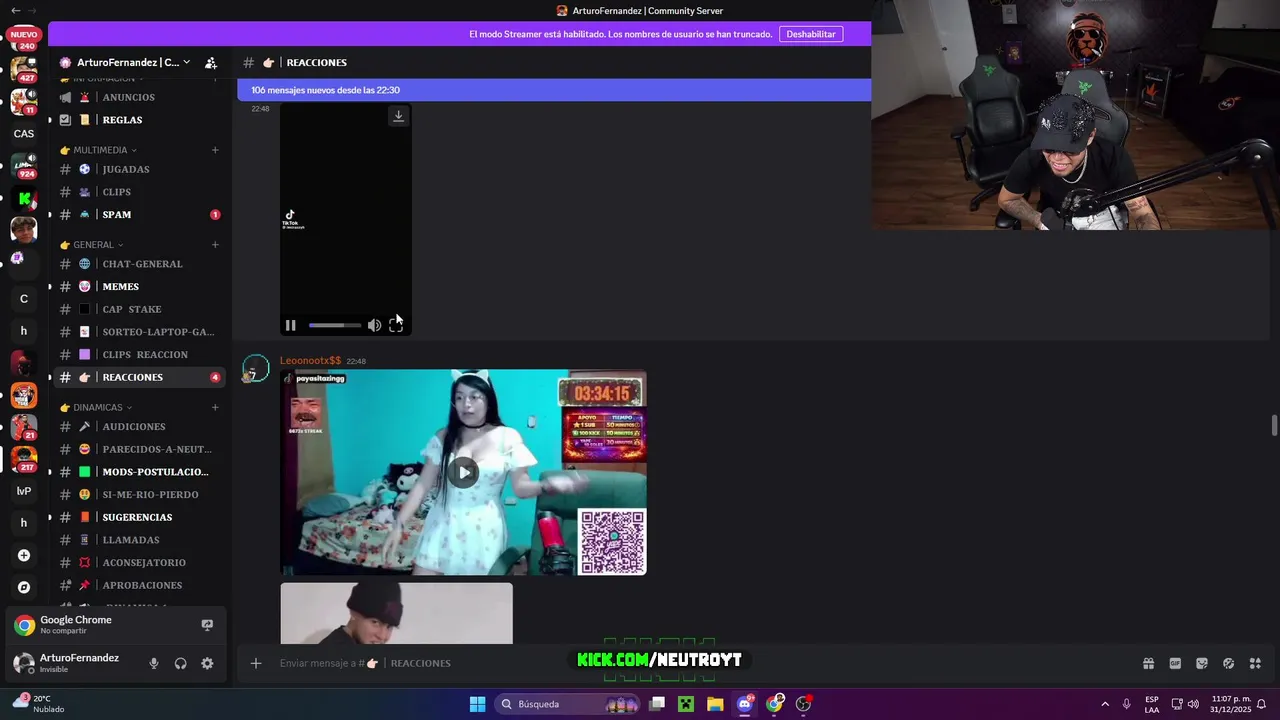
Task: Open the SPAM channel
Action: 137,215
